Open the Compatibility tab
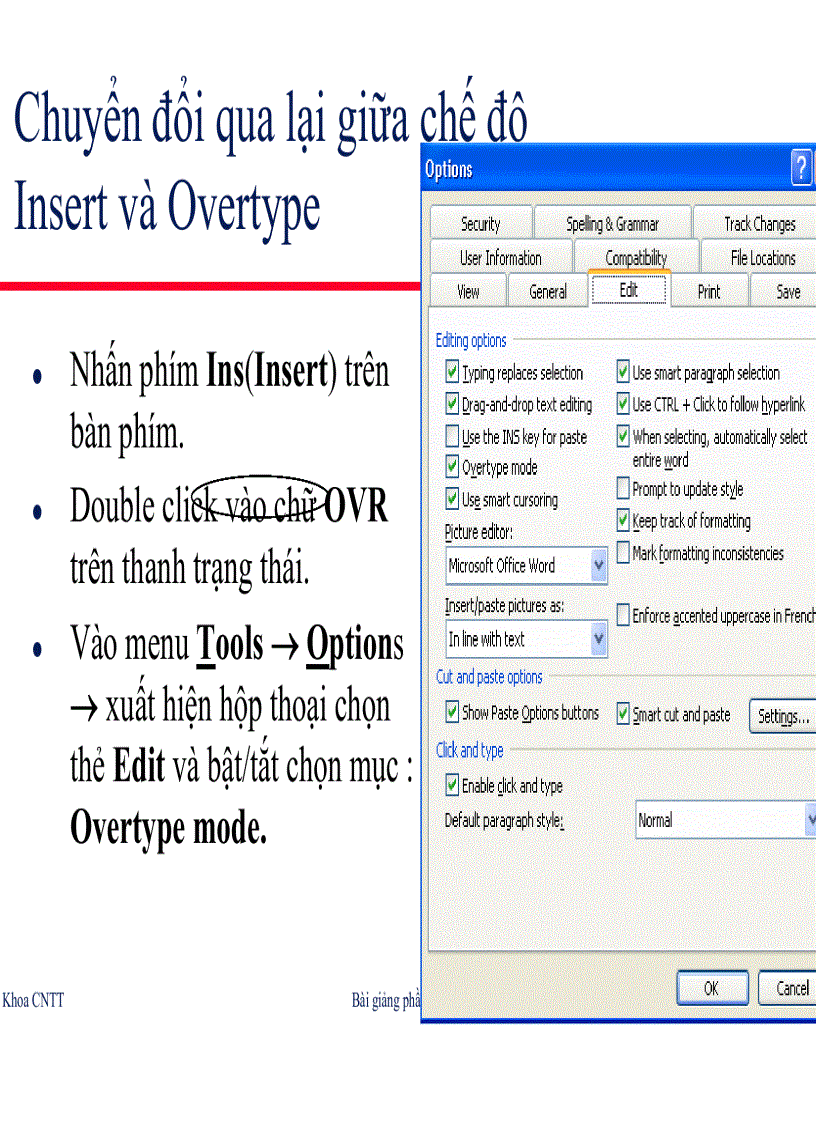 [x=637, y=257]
